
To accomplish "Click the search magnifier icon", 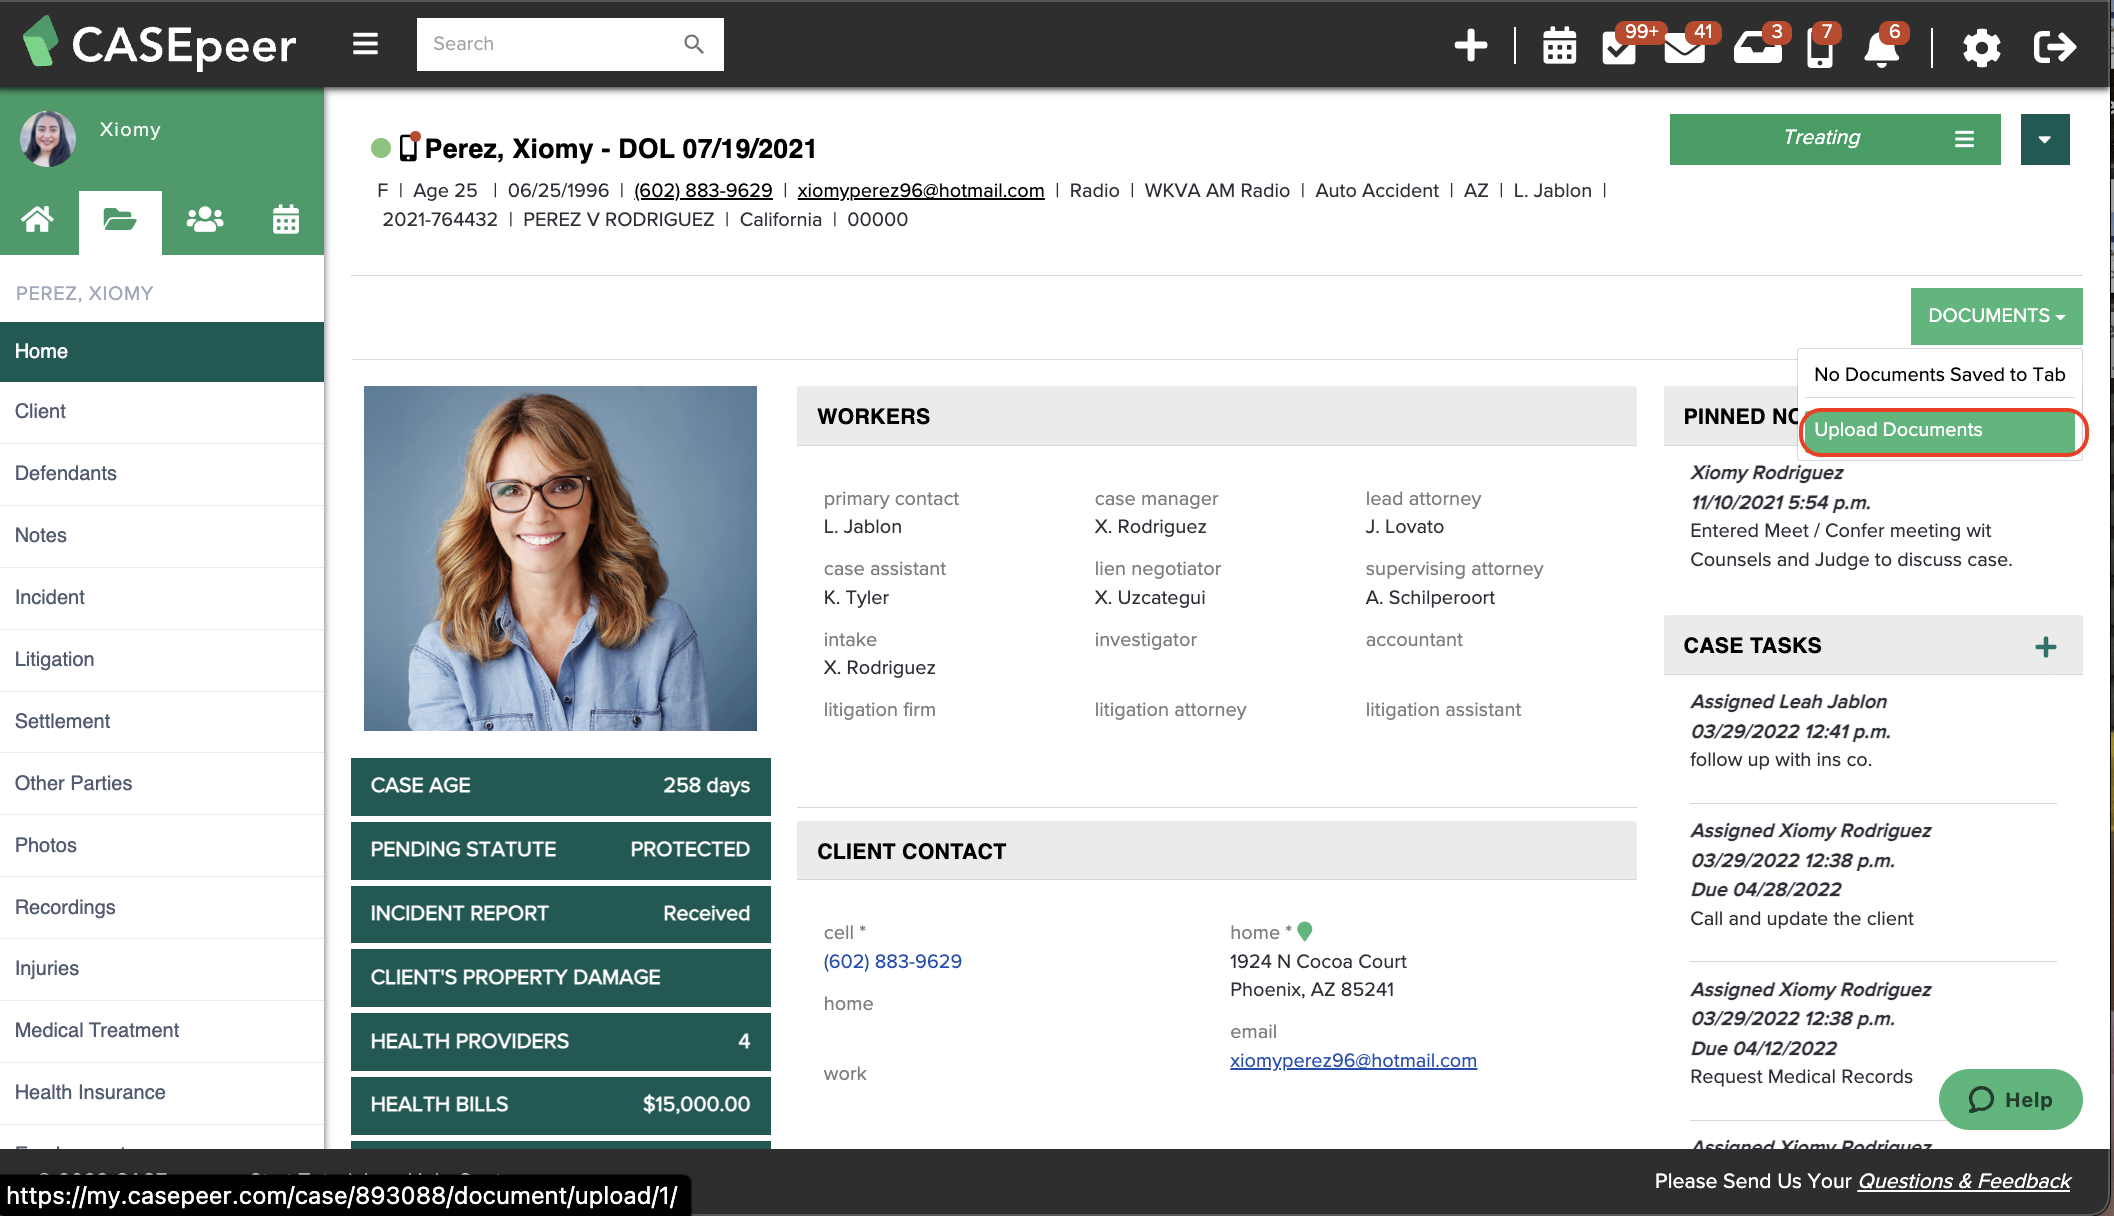I will click(x=694, y=44).
